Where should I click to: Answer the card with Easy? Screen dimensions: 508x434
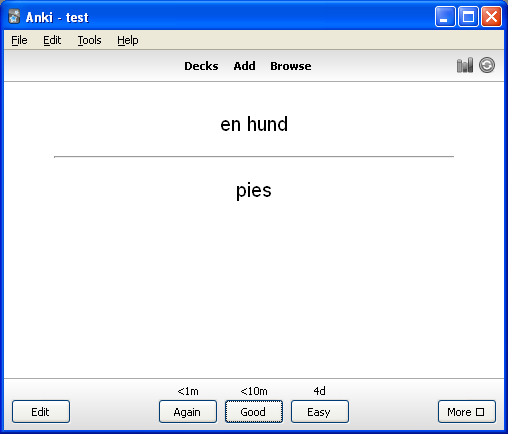coord(320,412)
